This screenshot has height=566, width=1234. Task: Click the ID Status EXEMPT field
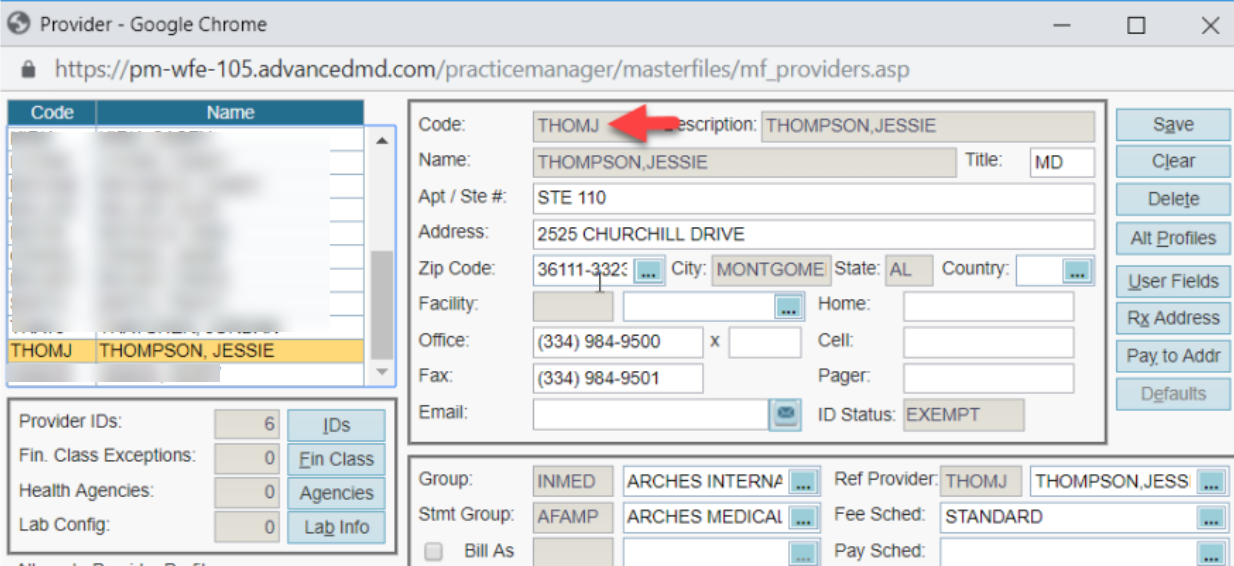click(x=964, y=414)
